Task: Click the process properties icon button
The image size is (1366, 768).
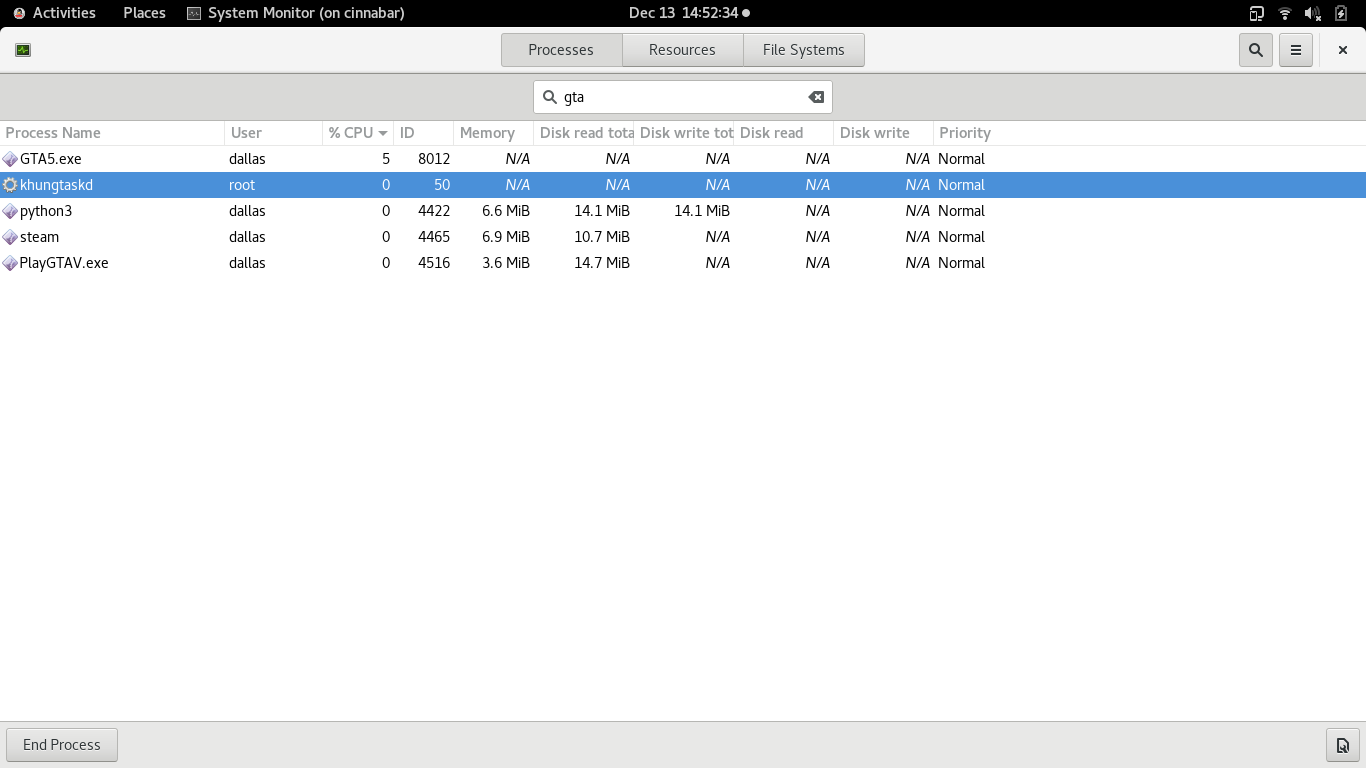Action: point(1343,745)
